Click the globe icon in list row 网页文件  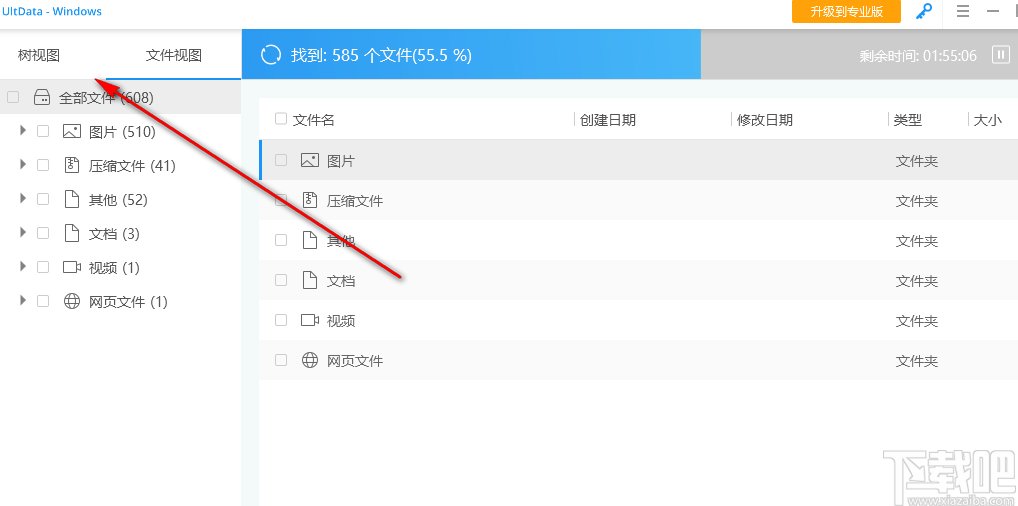pos(310,360)
